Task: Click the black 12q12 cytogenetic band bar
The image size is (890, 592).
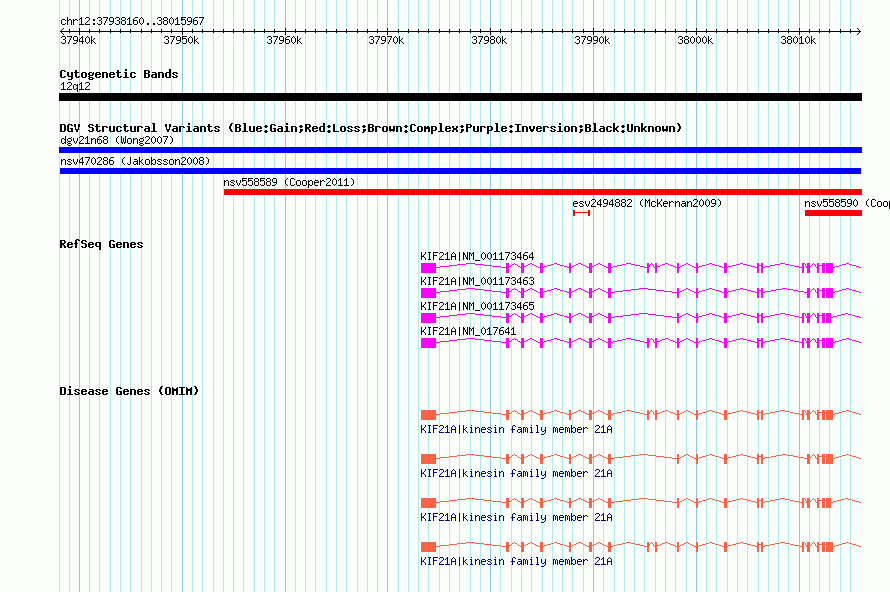Action: click(460, 97)
